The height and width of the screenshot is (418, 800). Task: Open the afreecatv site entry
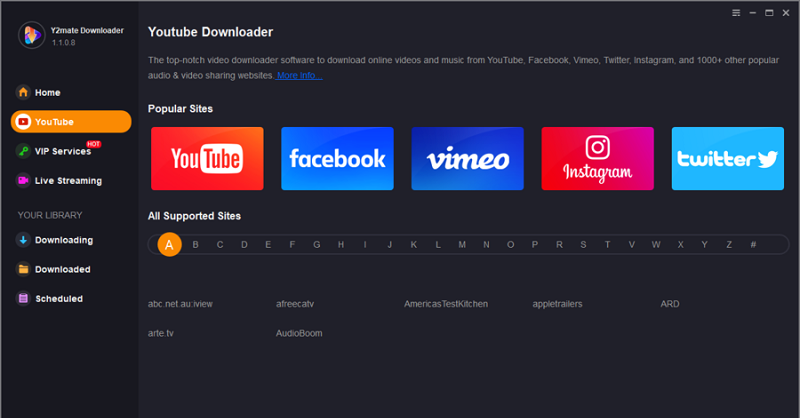click(295, 304)
